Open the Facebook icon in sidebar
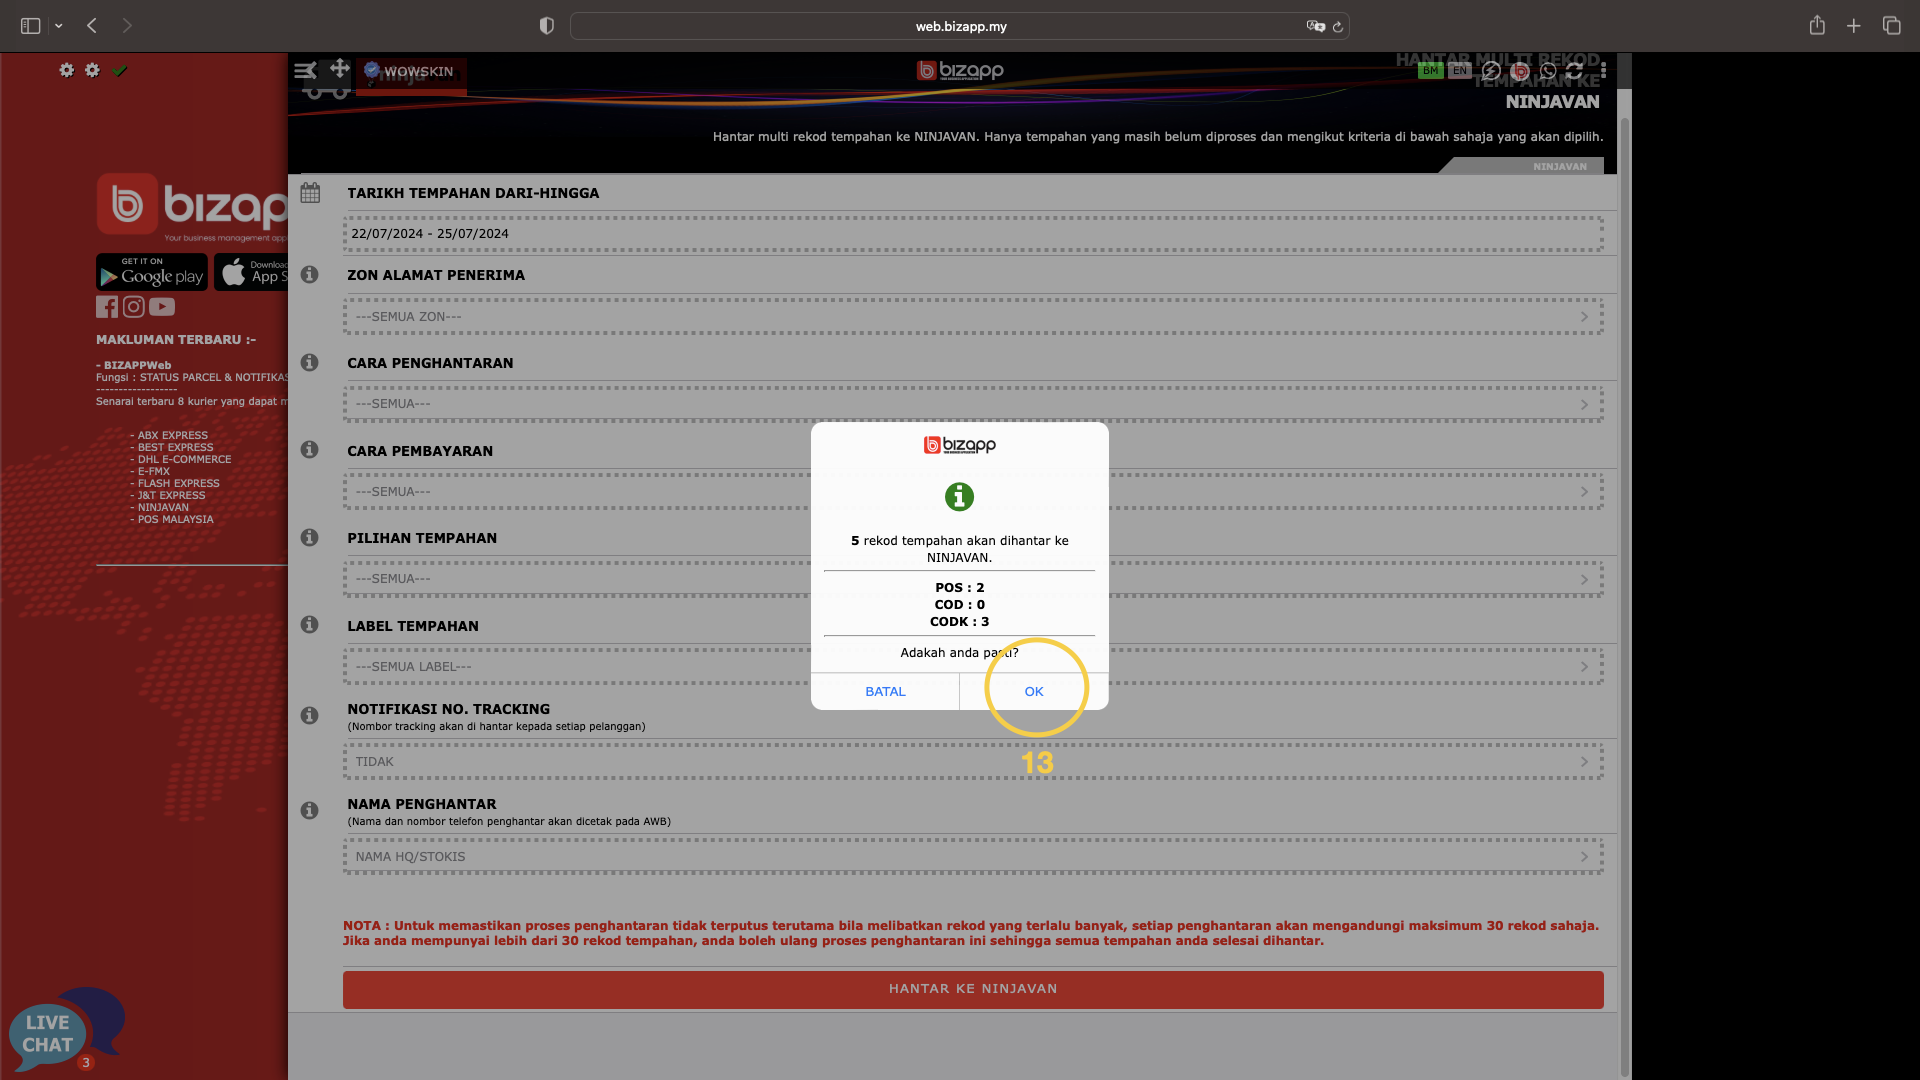 tap(107, 307)
